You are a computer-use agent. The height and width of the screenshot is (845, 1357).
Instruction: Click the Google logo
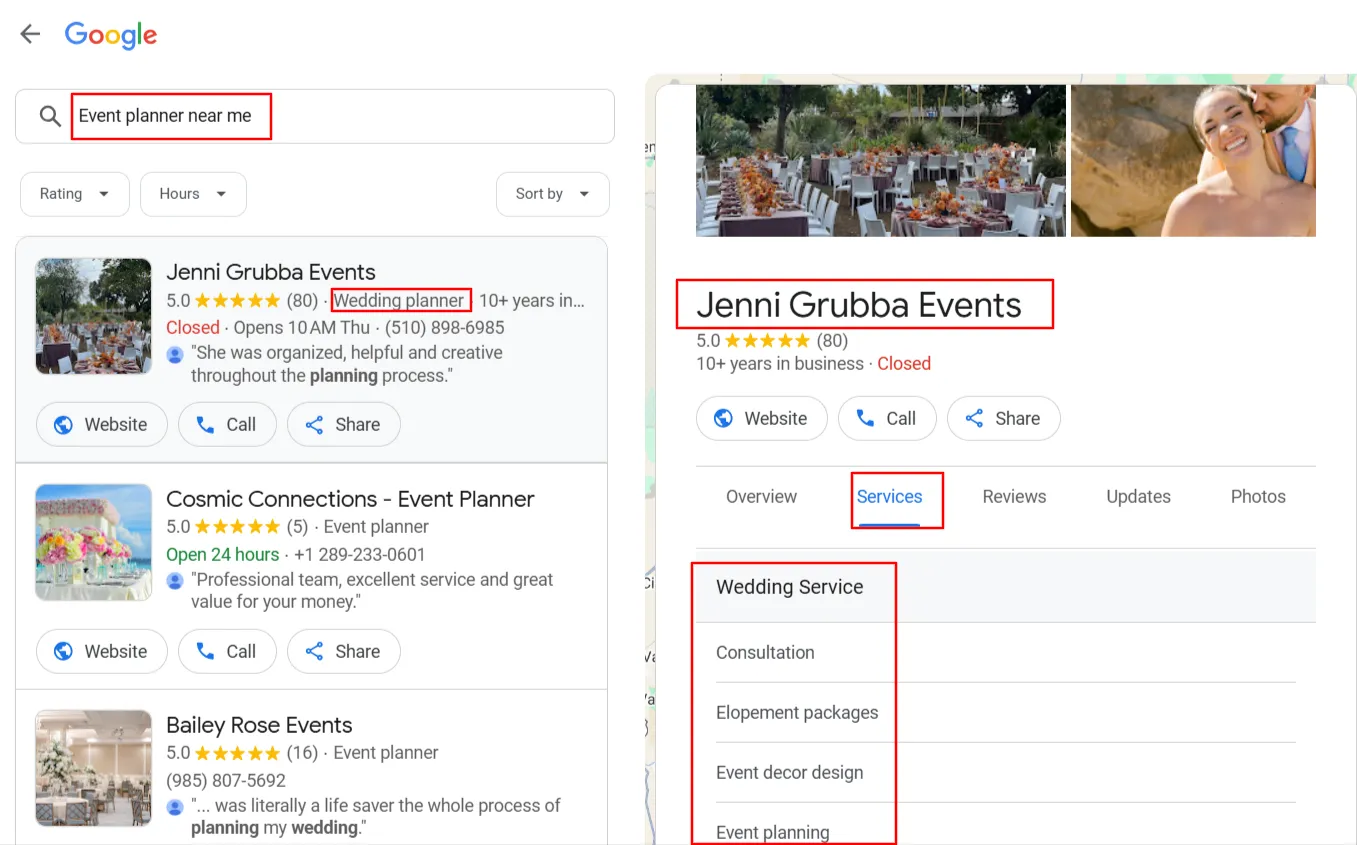click(110, 35)
